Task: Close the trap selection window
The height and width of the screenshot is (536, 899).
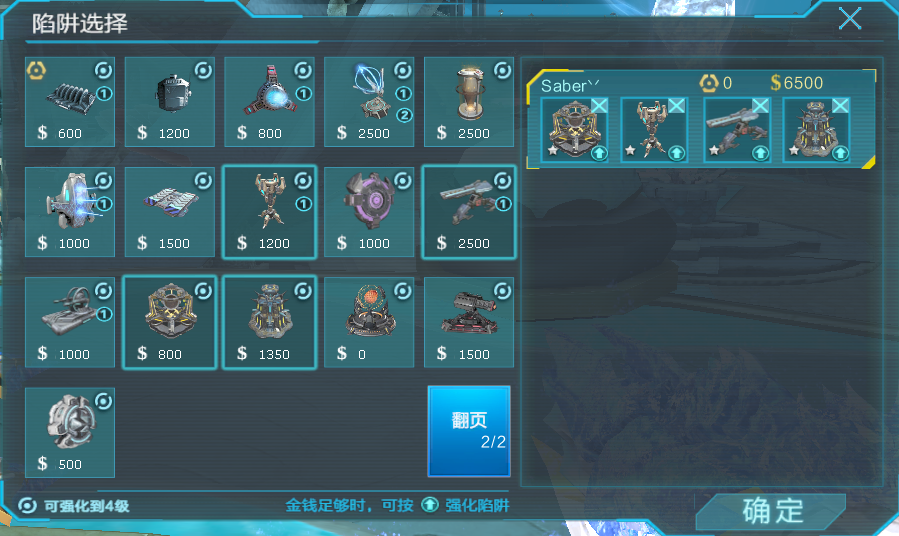Action: 850,18
